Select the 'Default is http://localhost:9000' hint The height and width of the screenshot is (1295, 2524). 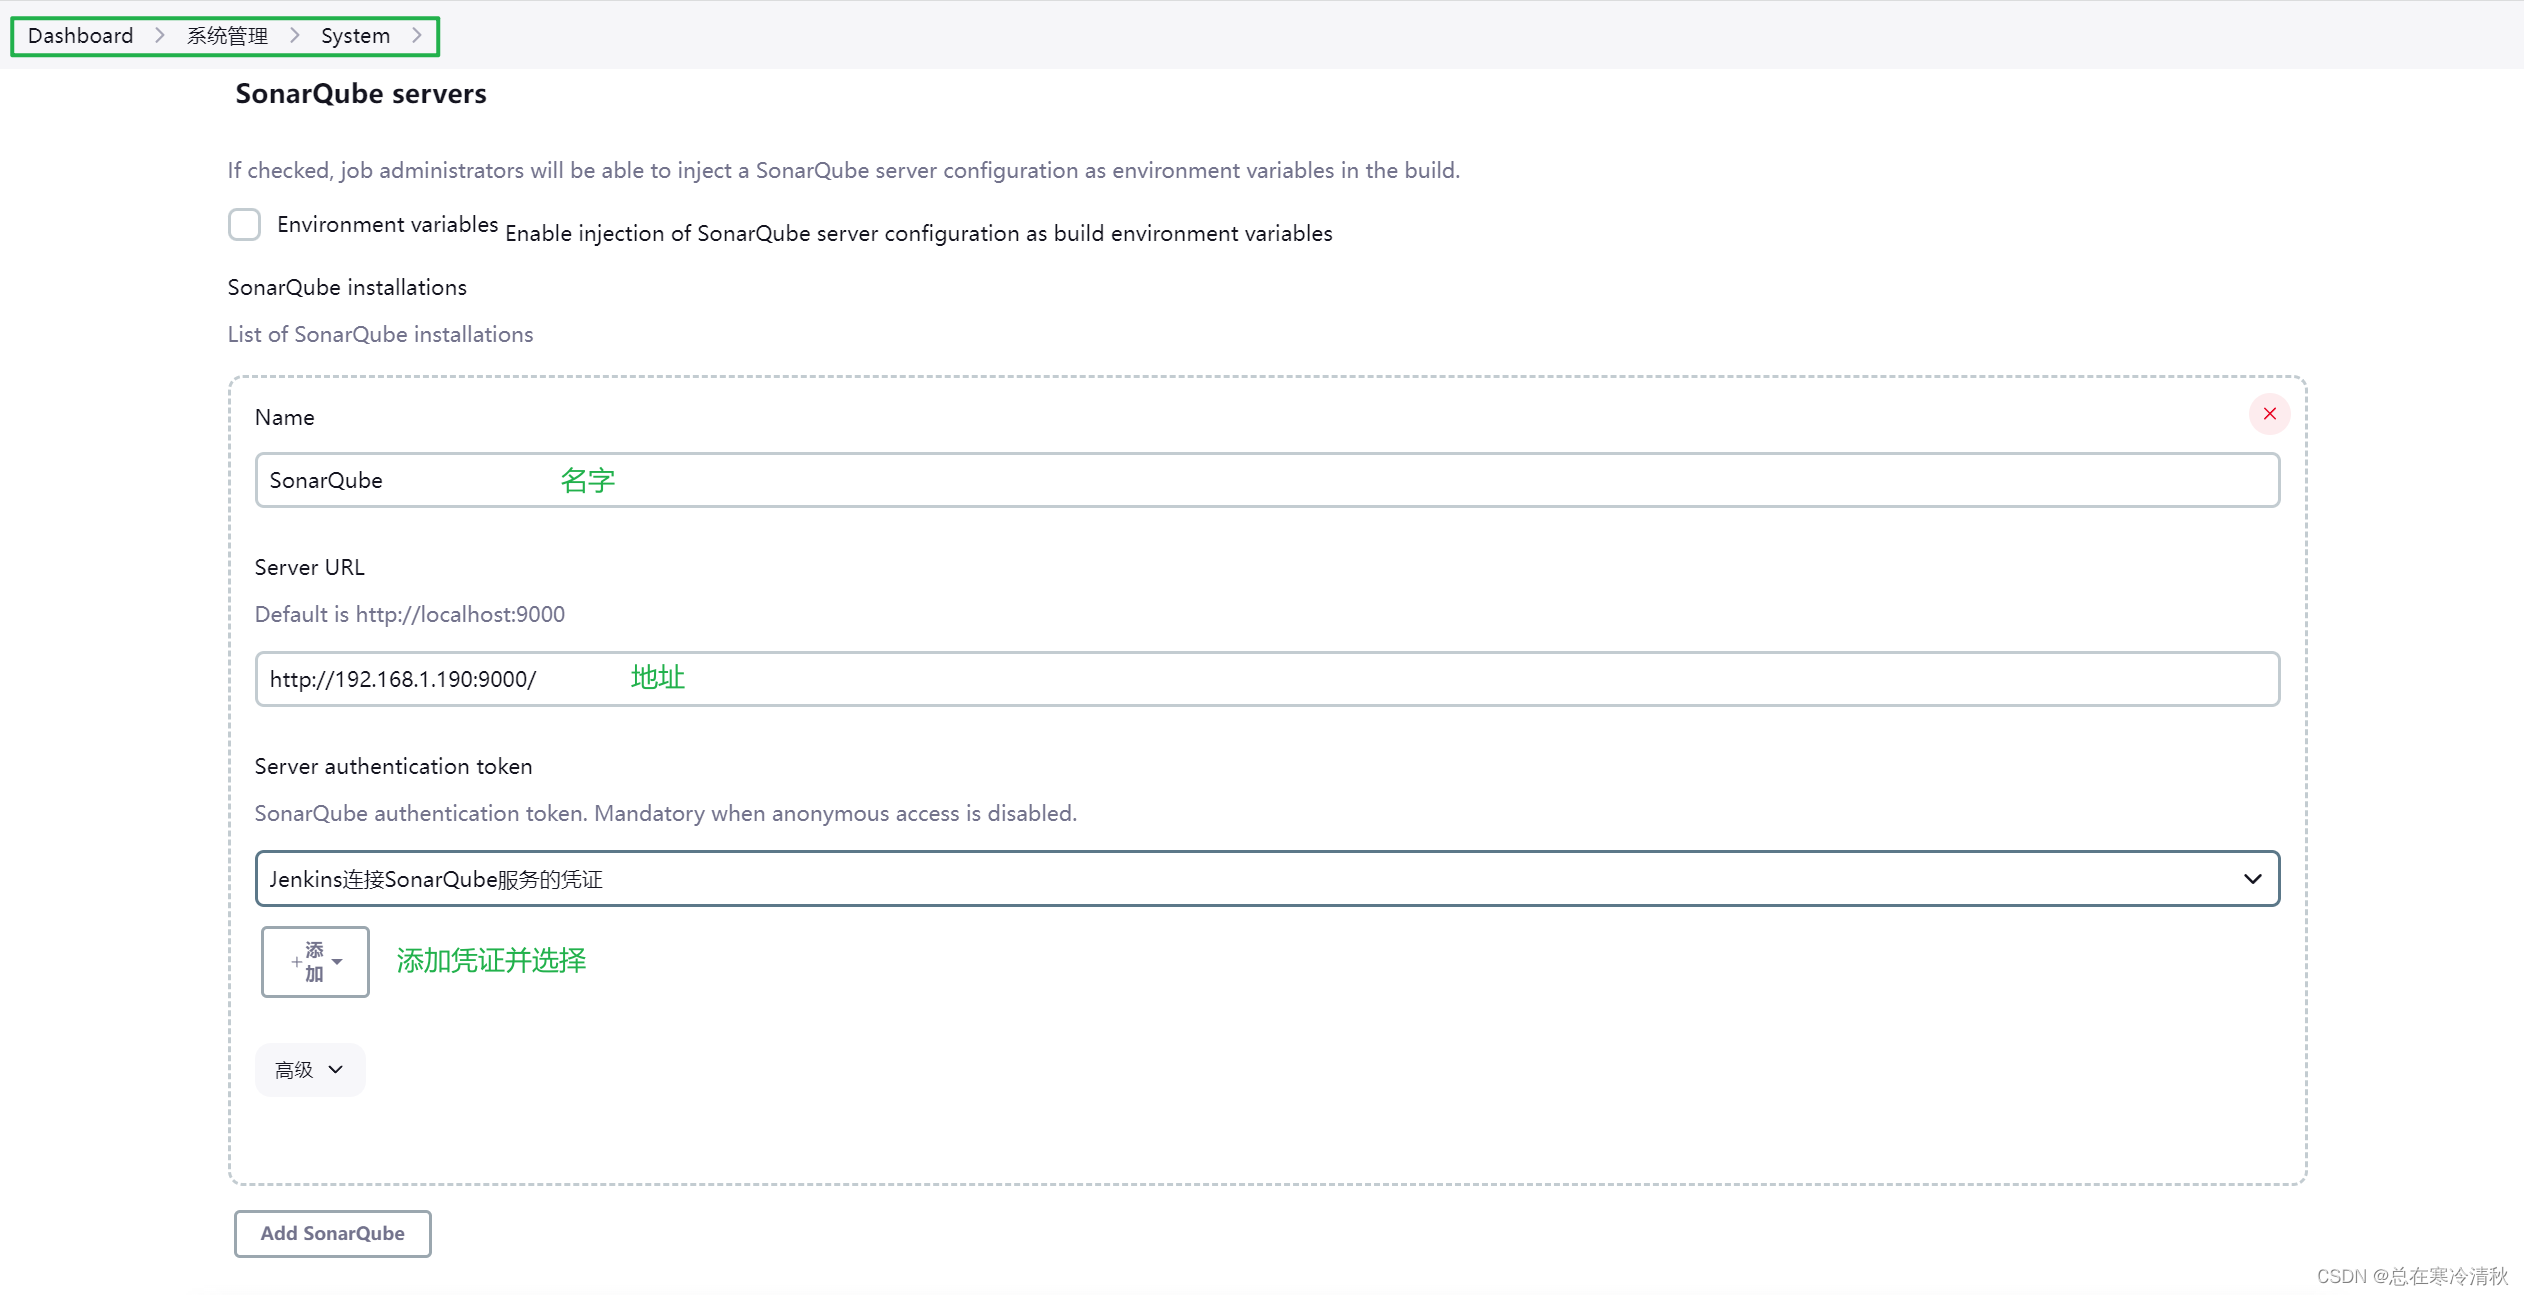coord(410,614)
